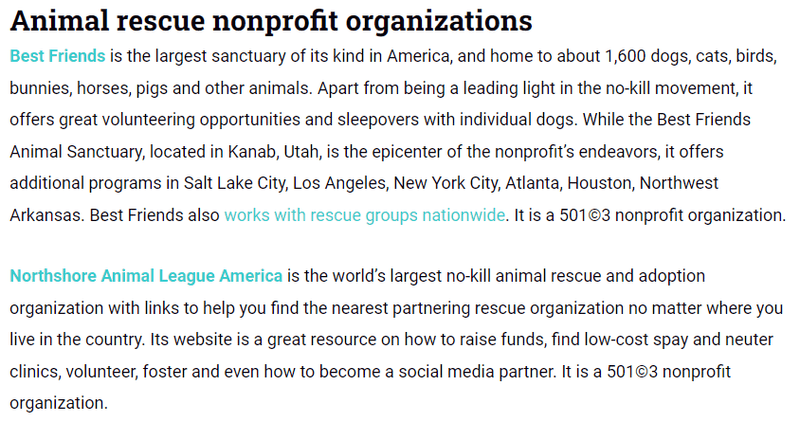Click '501©3' in the first paragraph

coord(585,215)
